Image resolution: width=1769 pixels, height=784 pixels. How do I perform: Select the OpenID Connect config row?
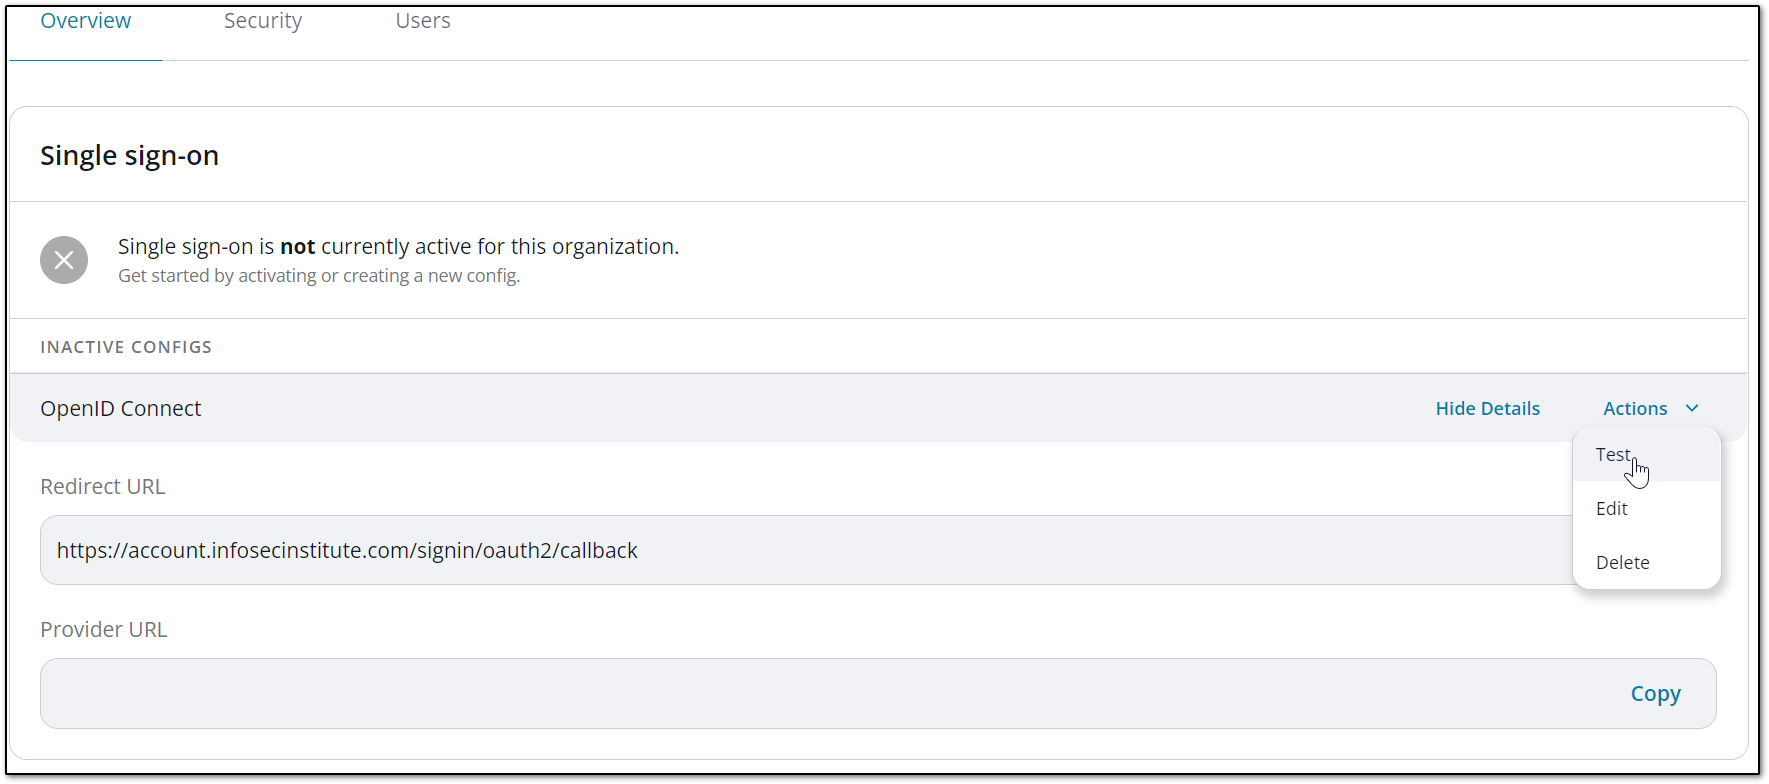point(120,408)
